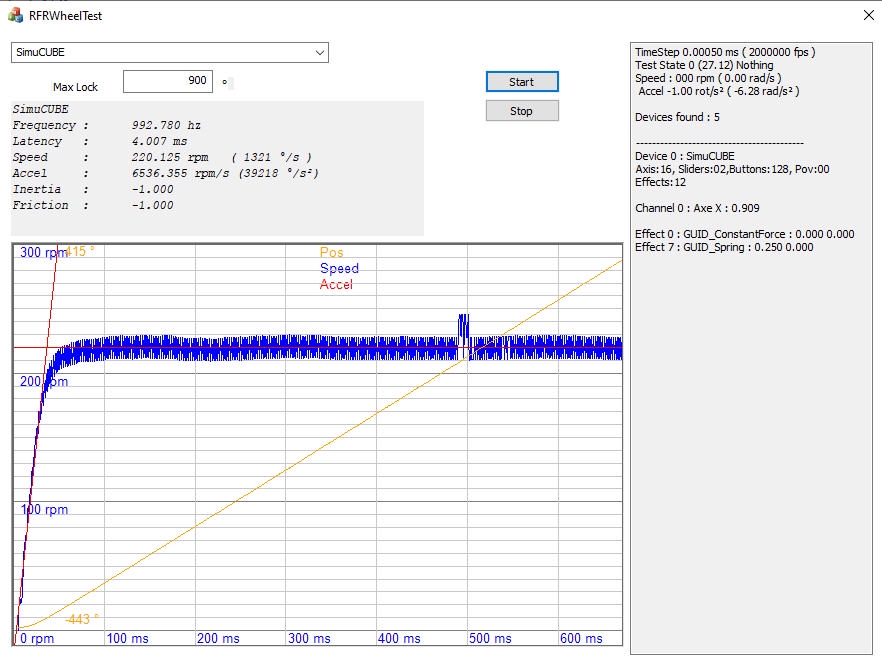Screen dimensions: 882x664
Task: Click the '100 ms' time label
Action: point(128,639)
